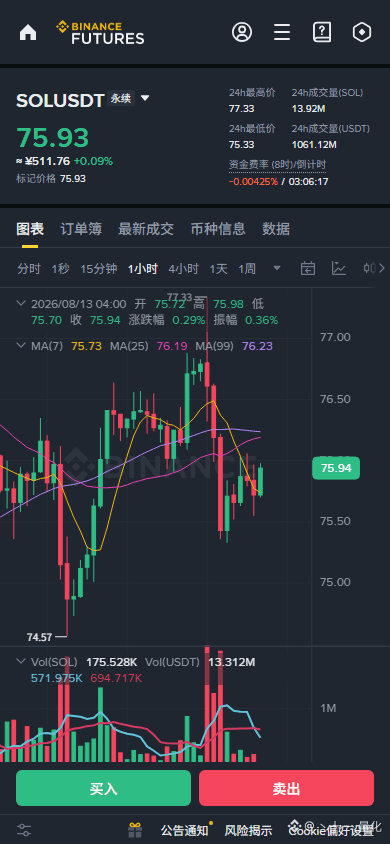Viewport: 390px width, 844px height.
Task: Open the calendar go-to-date icon
Action: click(308, 268)
